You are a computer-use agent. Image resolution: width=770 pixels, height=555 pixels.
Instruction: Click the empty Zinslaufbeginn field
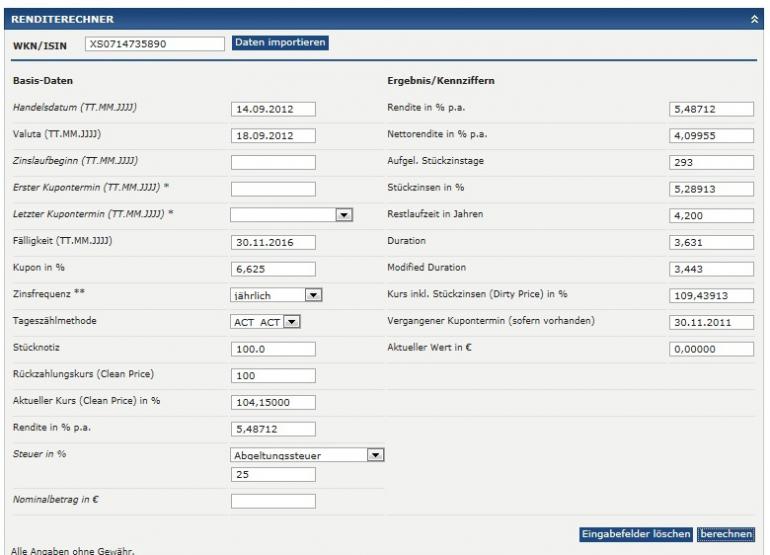(272, 162)
